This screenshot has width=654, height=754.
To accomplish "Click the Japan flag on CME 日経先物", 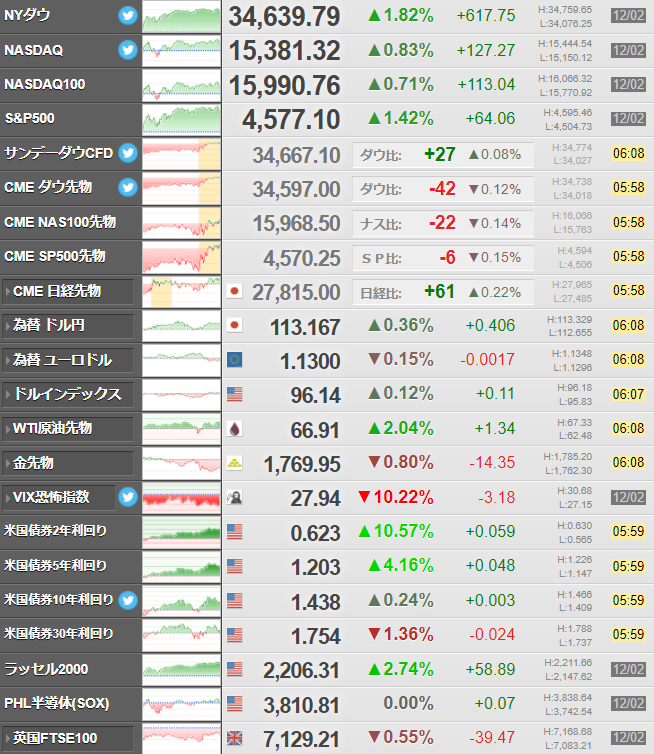I will click(234, 291).
